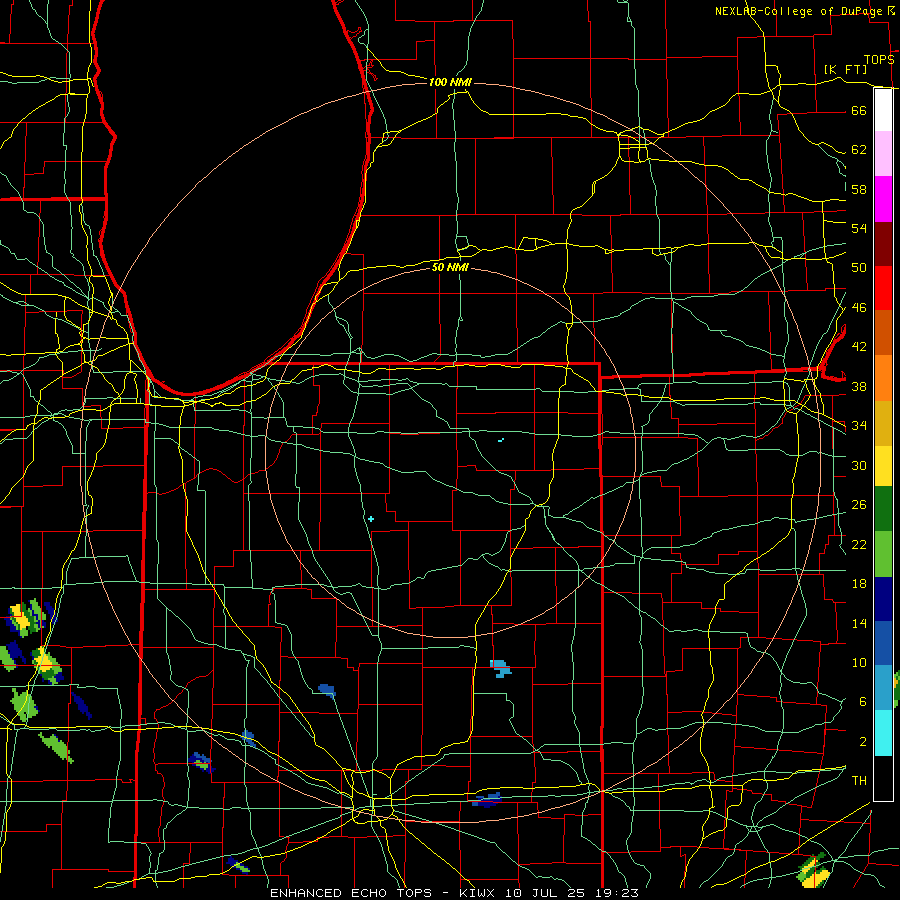Click the 10 legend value

tap(859, 662)
